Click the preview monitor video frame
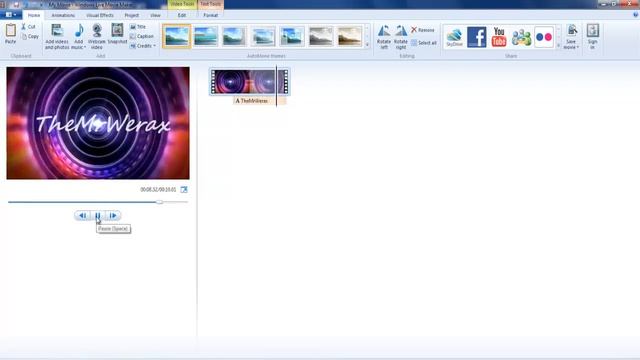The height and width of the screenshot is (360, 640). [98, 123]
